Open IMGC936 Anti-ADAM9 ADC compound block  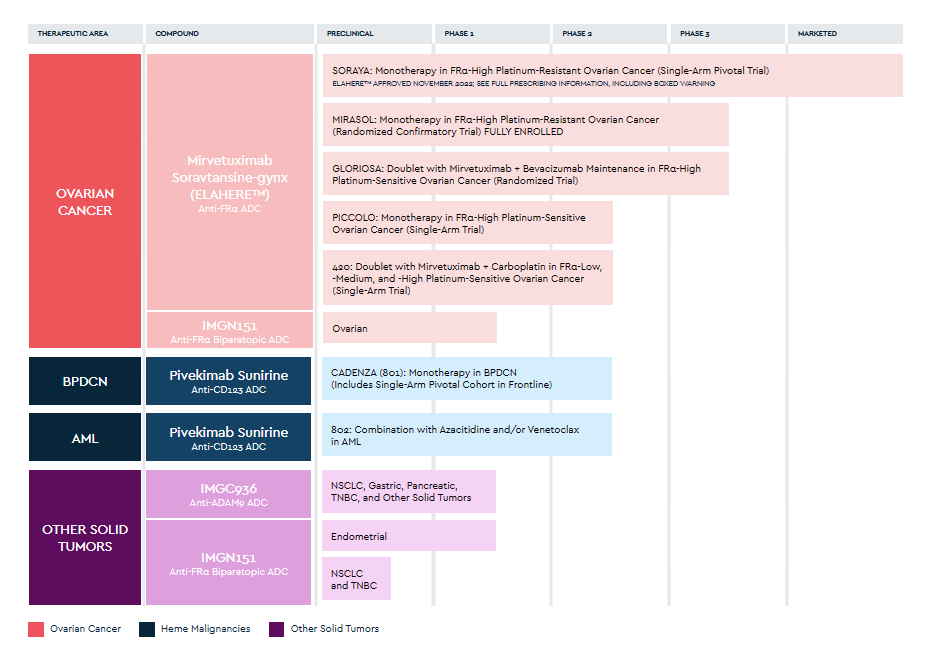pyautogui.click(x=229, y=494)
